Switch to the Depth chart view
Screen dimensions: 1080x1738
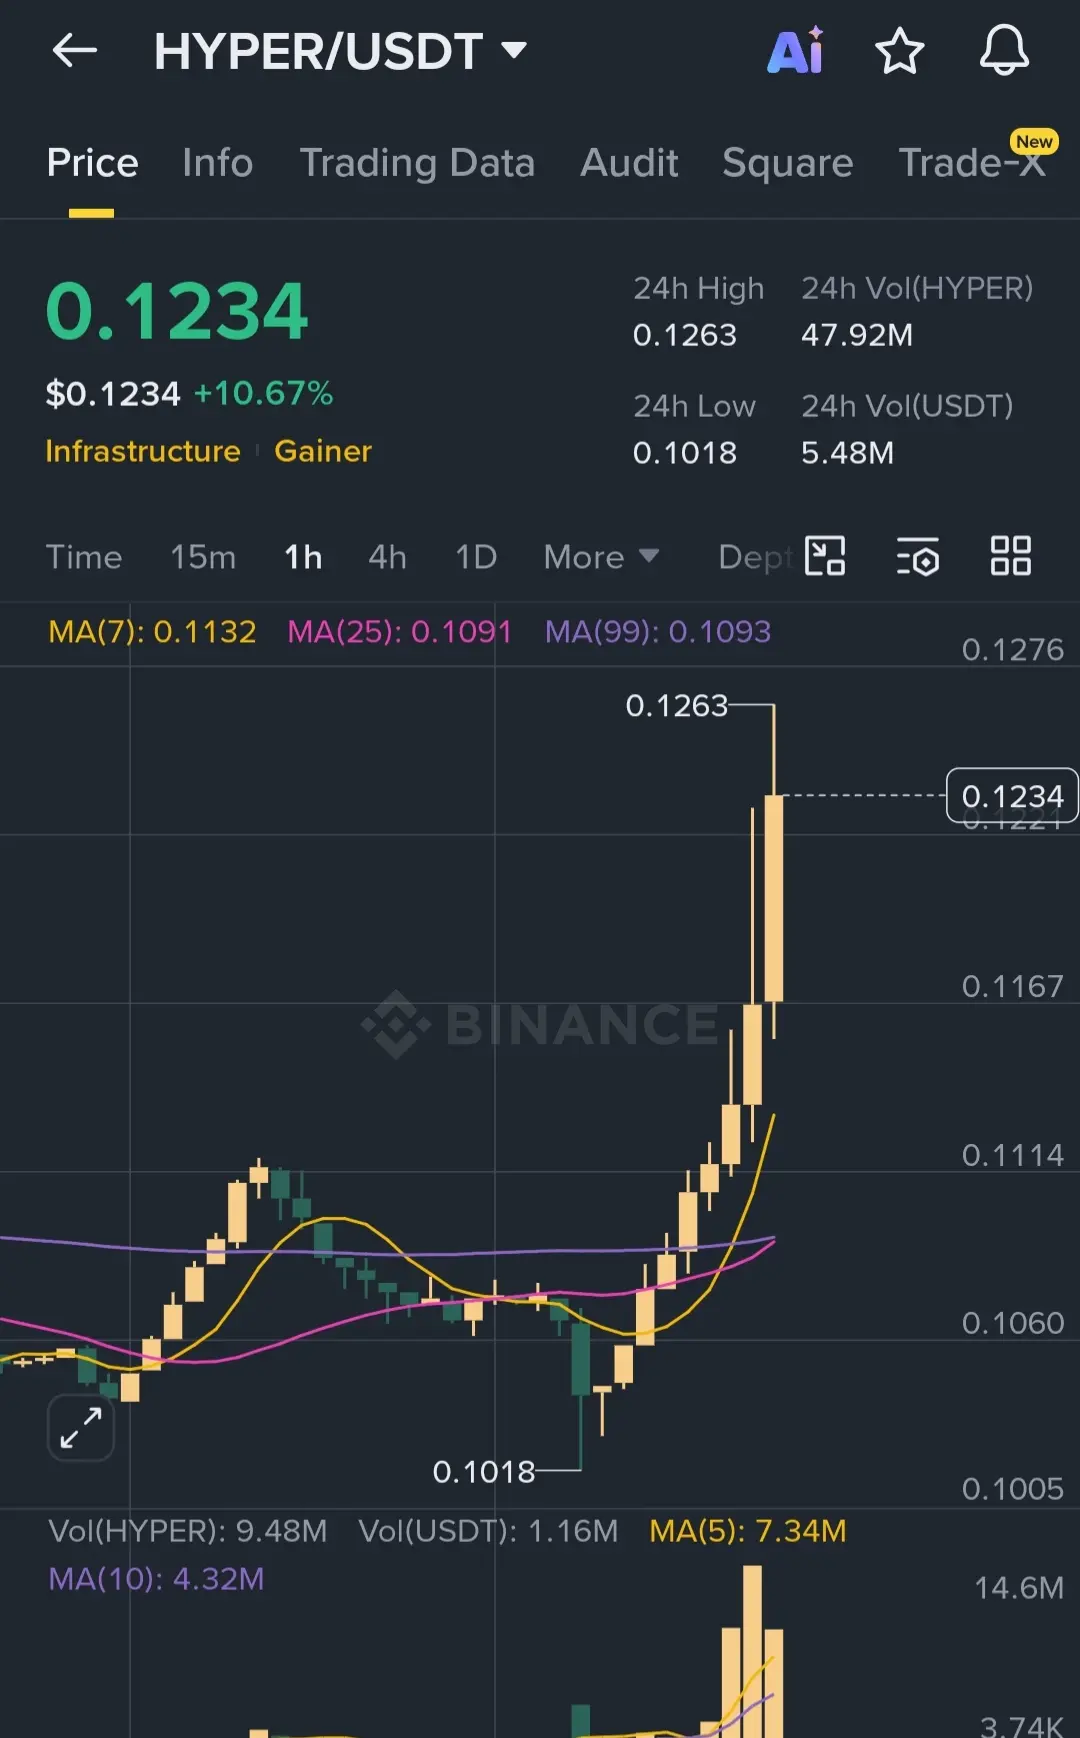click(x=756, y=557)
